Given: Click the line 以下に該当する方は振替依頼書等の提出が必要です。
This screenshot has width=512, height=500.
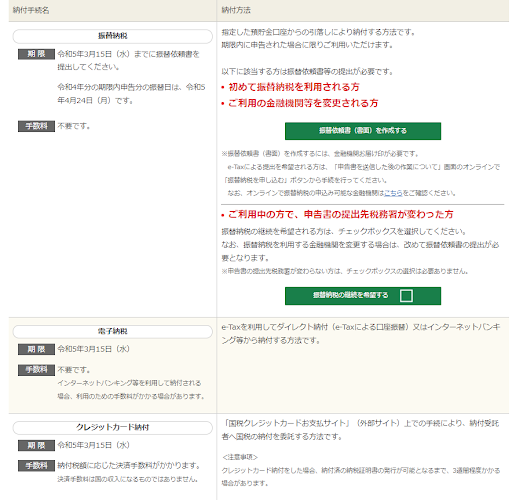Looking at the screenshot, I should click(307, 72).
